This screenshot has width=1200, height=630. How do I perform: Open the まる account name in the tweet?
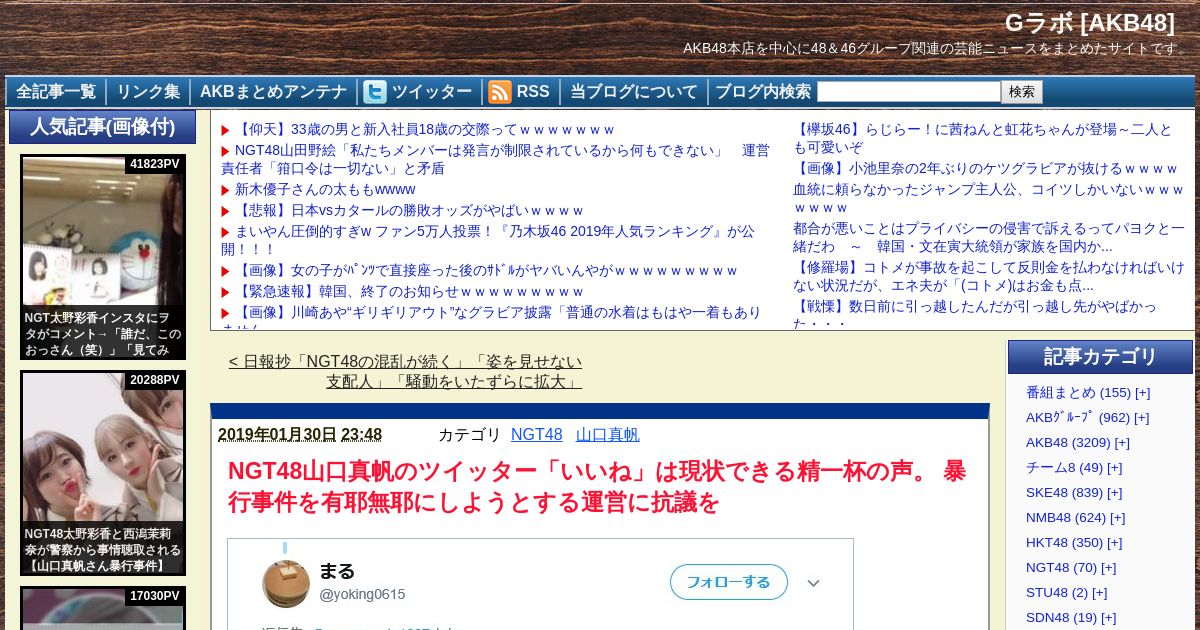[337, 571]
